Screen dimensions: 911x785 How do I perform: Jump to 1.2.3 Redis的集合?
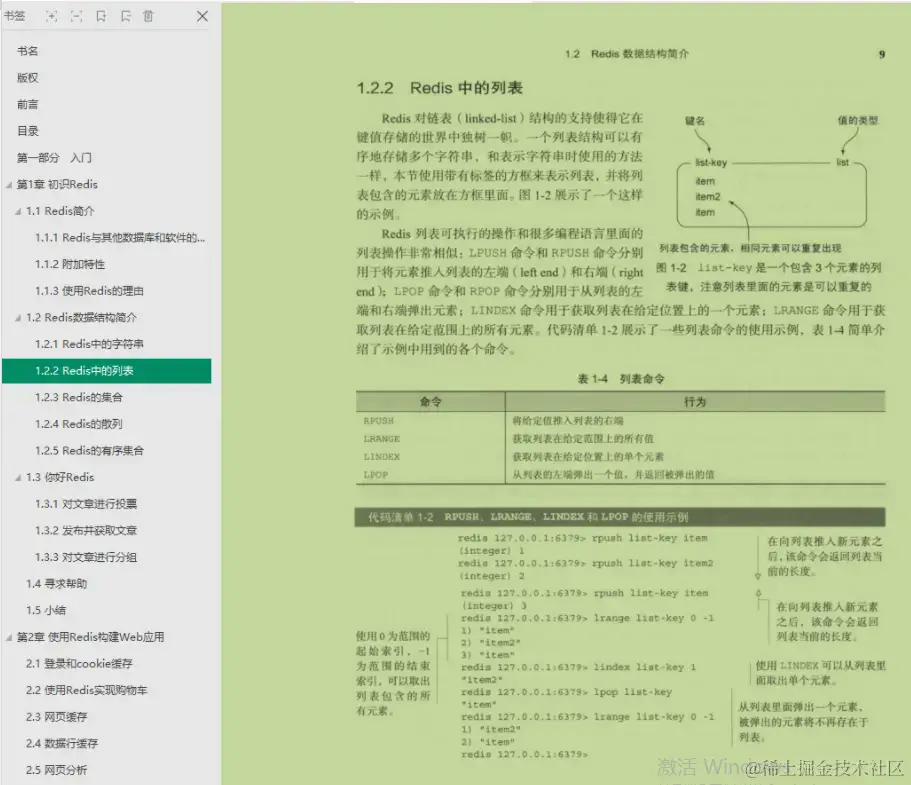coord(78,397)
